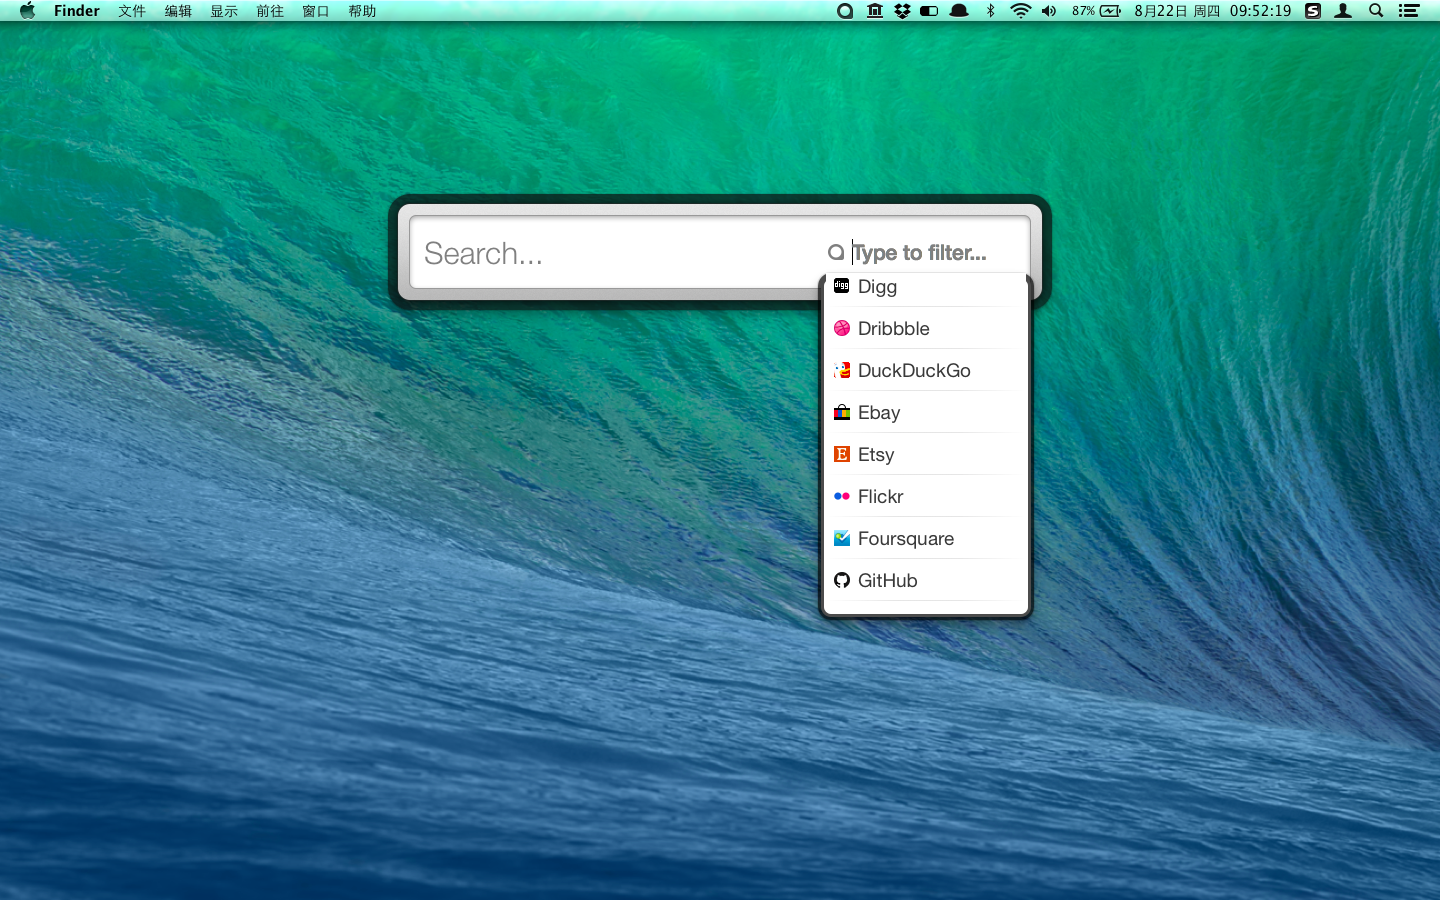Open the 窗口 menu
Screen dimensions: 1440x900
pos(316,11)
